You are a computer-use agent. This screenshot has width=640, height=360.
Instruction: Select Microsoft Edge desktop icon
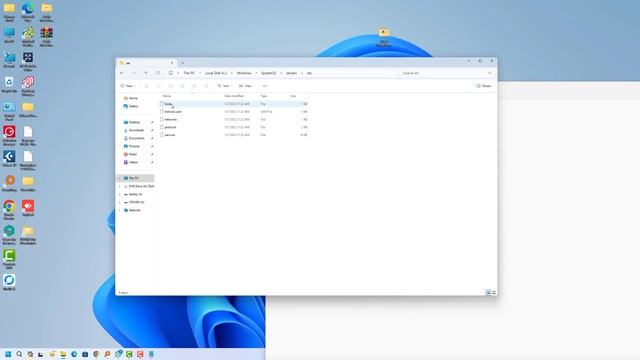28,11
